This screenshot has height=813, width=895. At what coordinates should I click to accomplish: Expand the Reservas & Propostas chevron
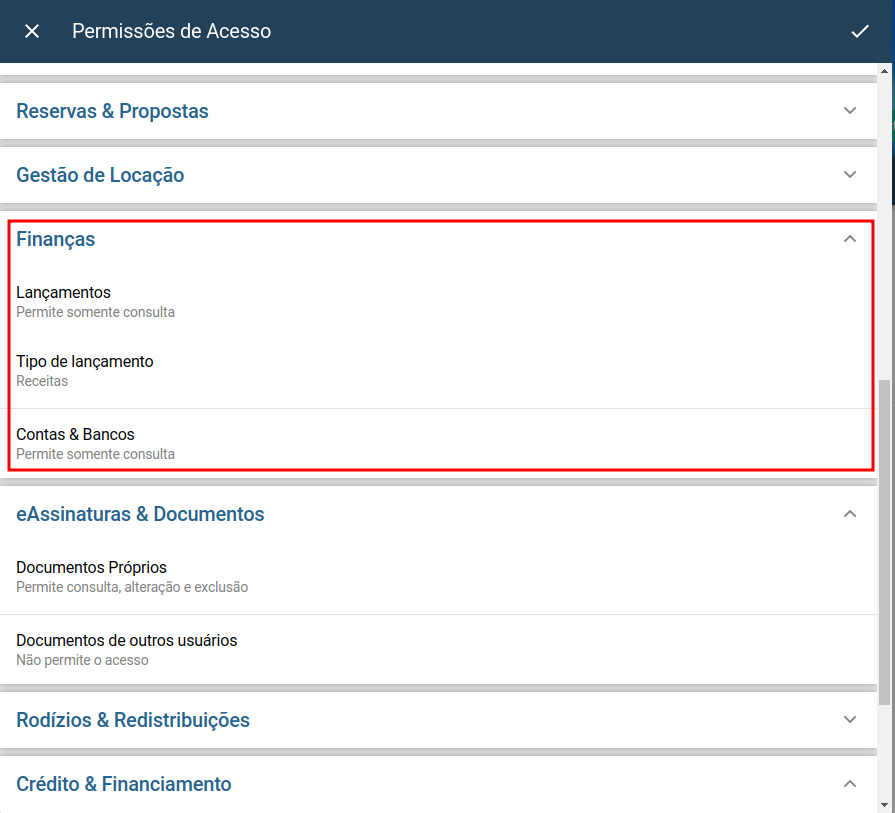tap(850, 111)
